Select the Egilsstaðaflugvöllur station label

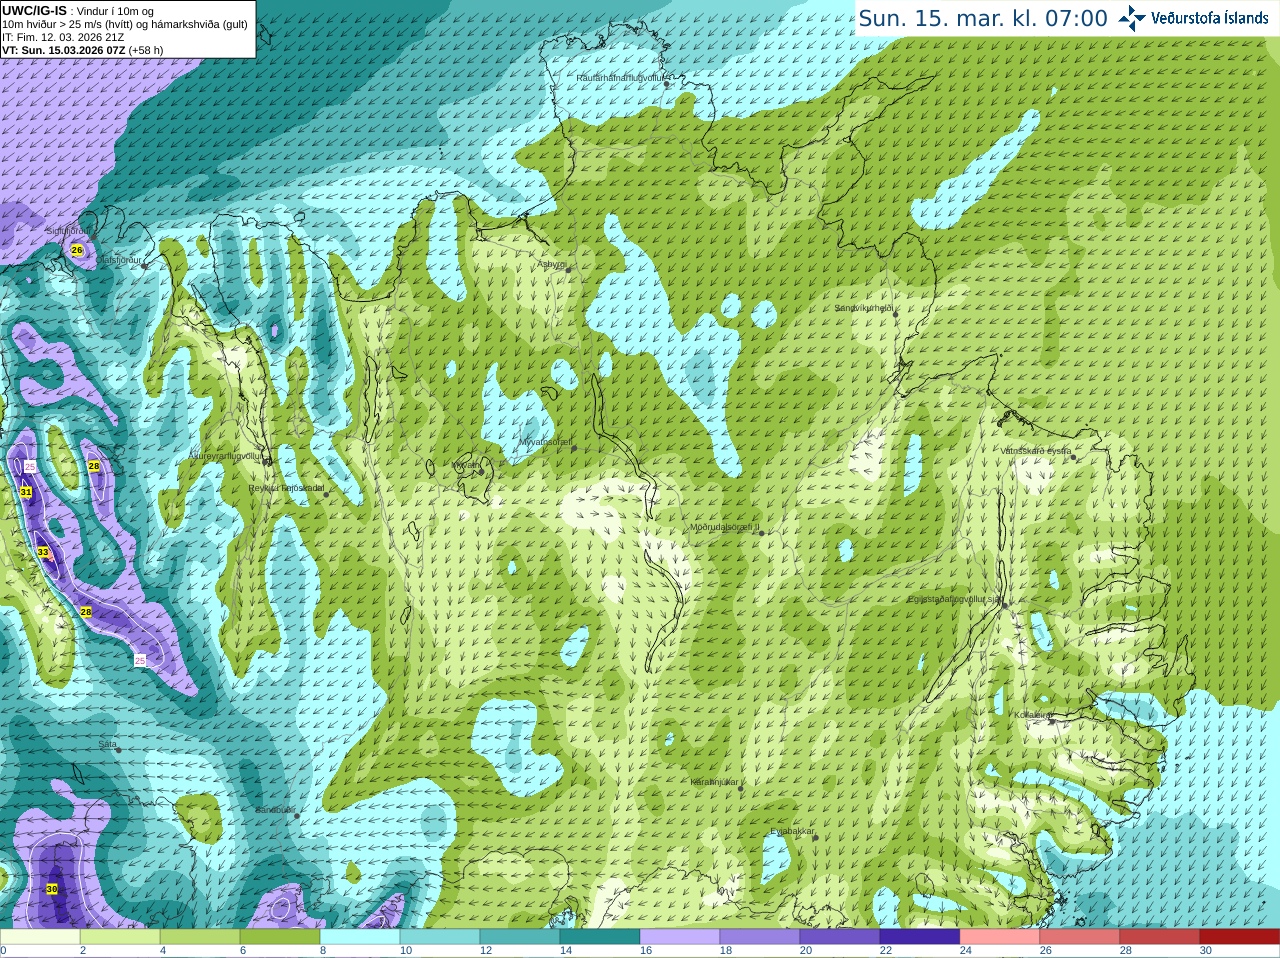954,599
